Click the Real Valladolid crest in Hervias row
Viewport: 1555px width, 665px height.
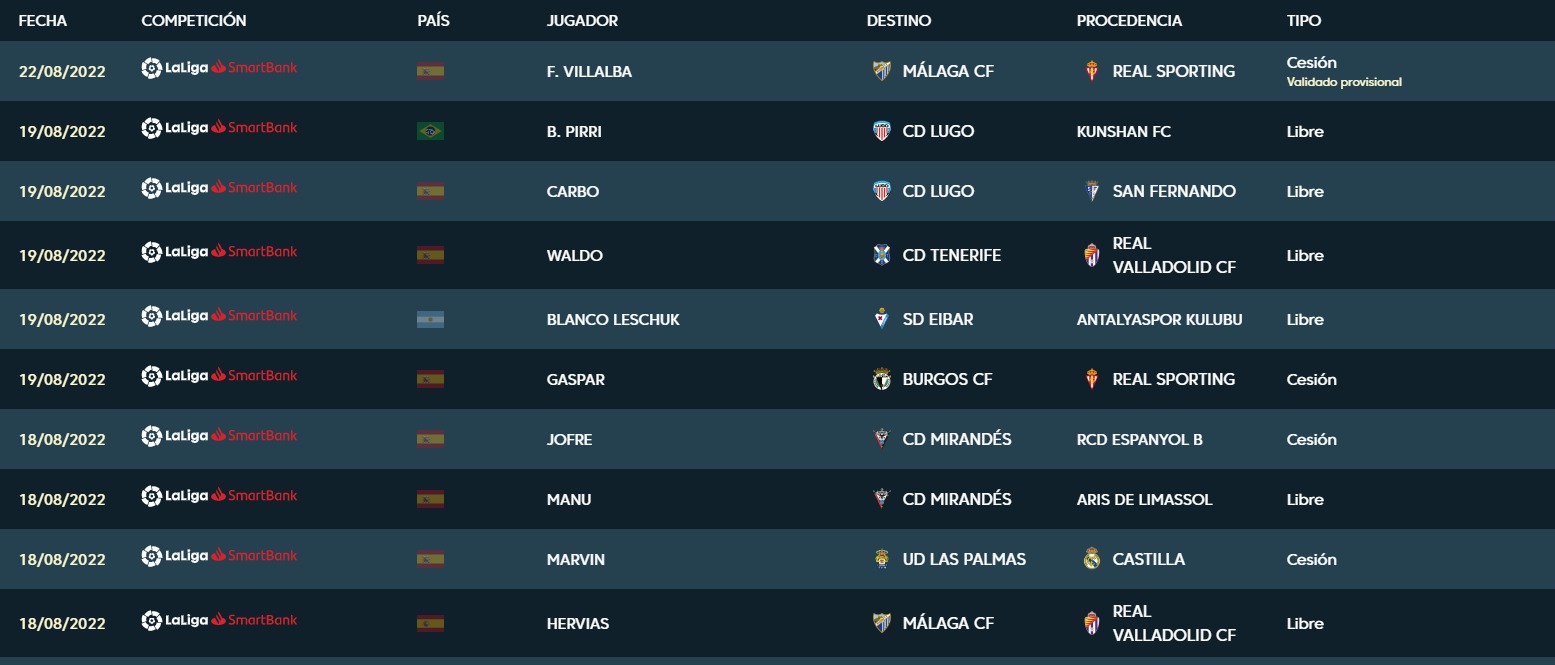1091,623
